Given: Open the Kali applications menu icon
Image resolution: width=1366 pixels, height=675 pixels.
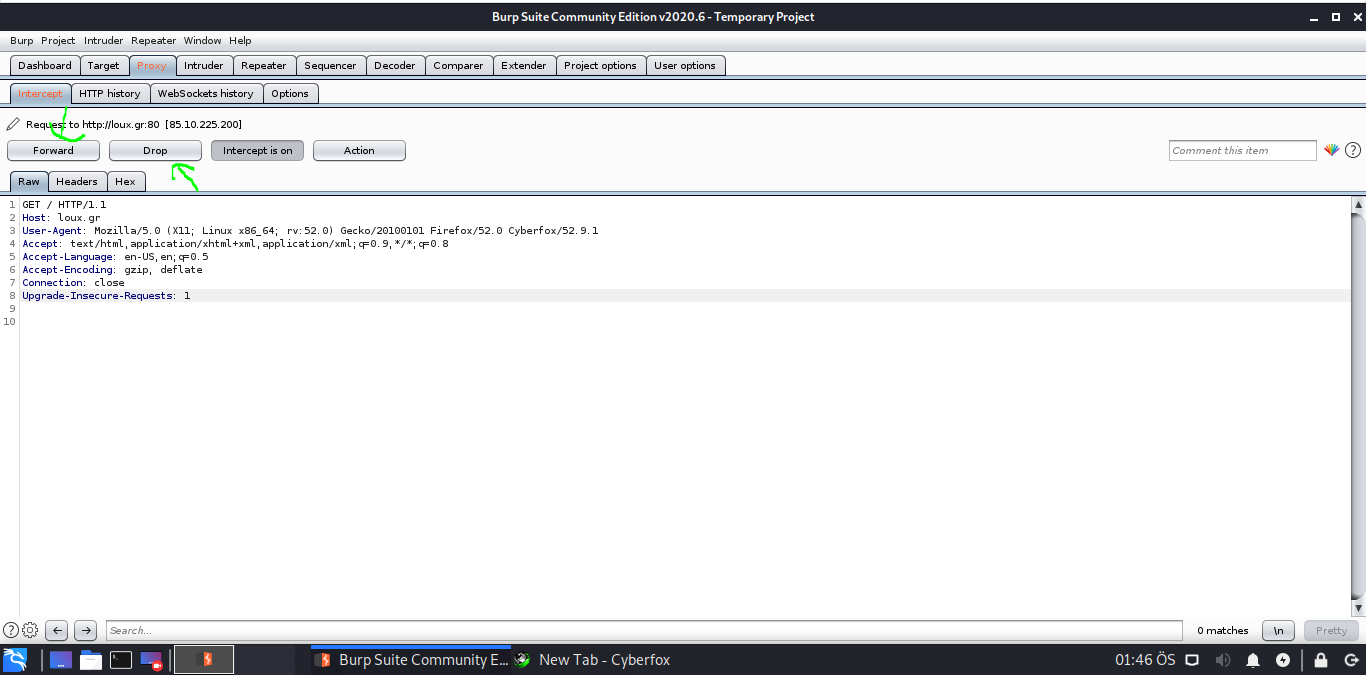Looking at the screenshot, I should (15, 660).
